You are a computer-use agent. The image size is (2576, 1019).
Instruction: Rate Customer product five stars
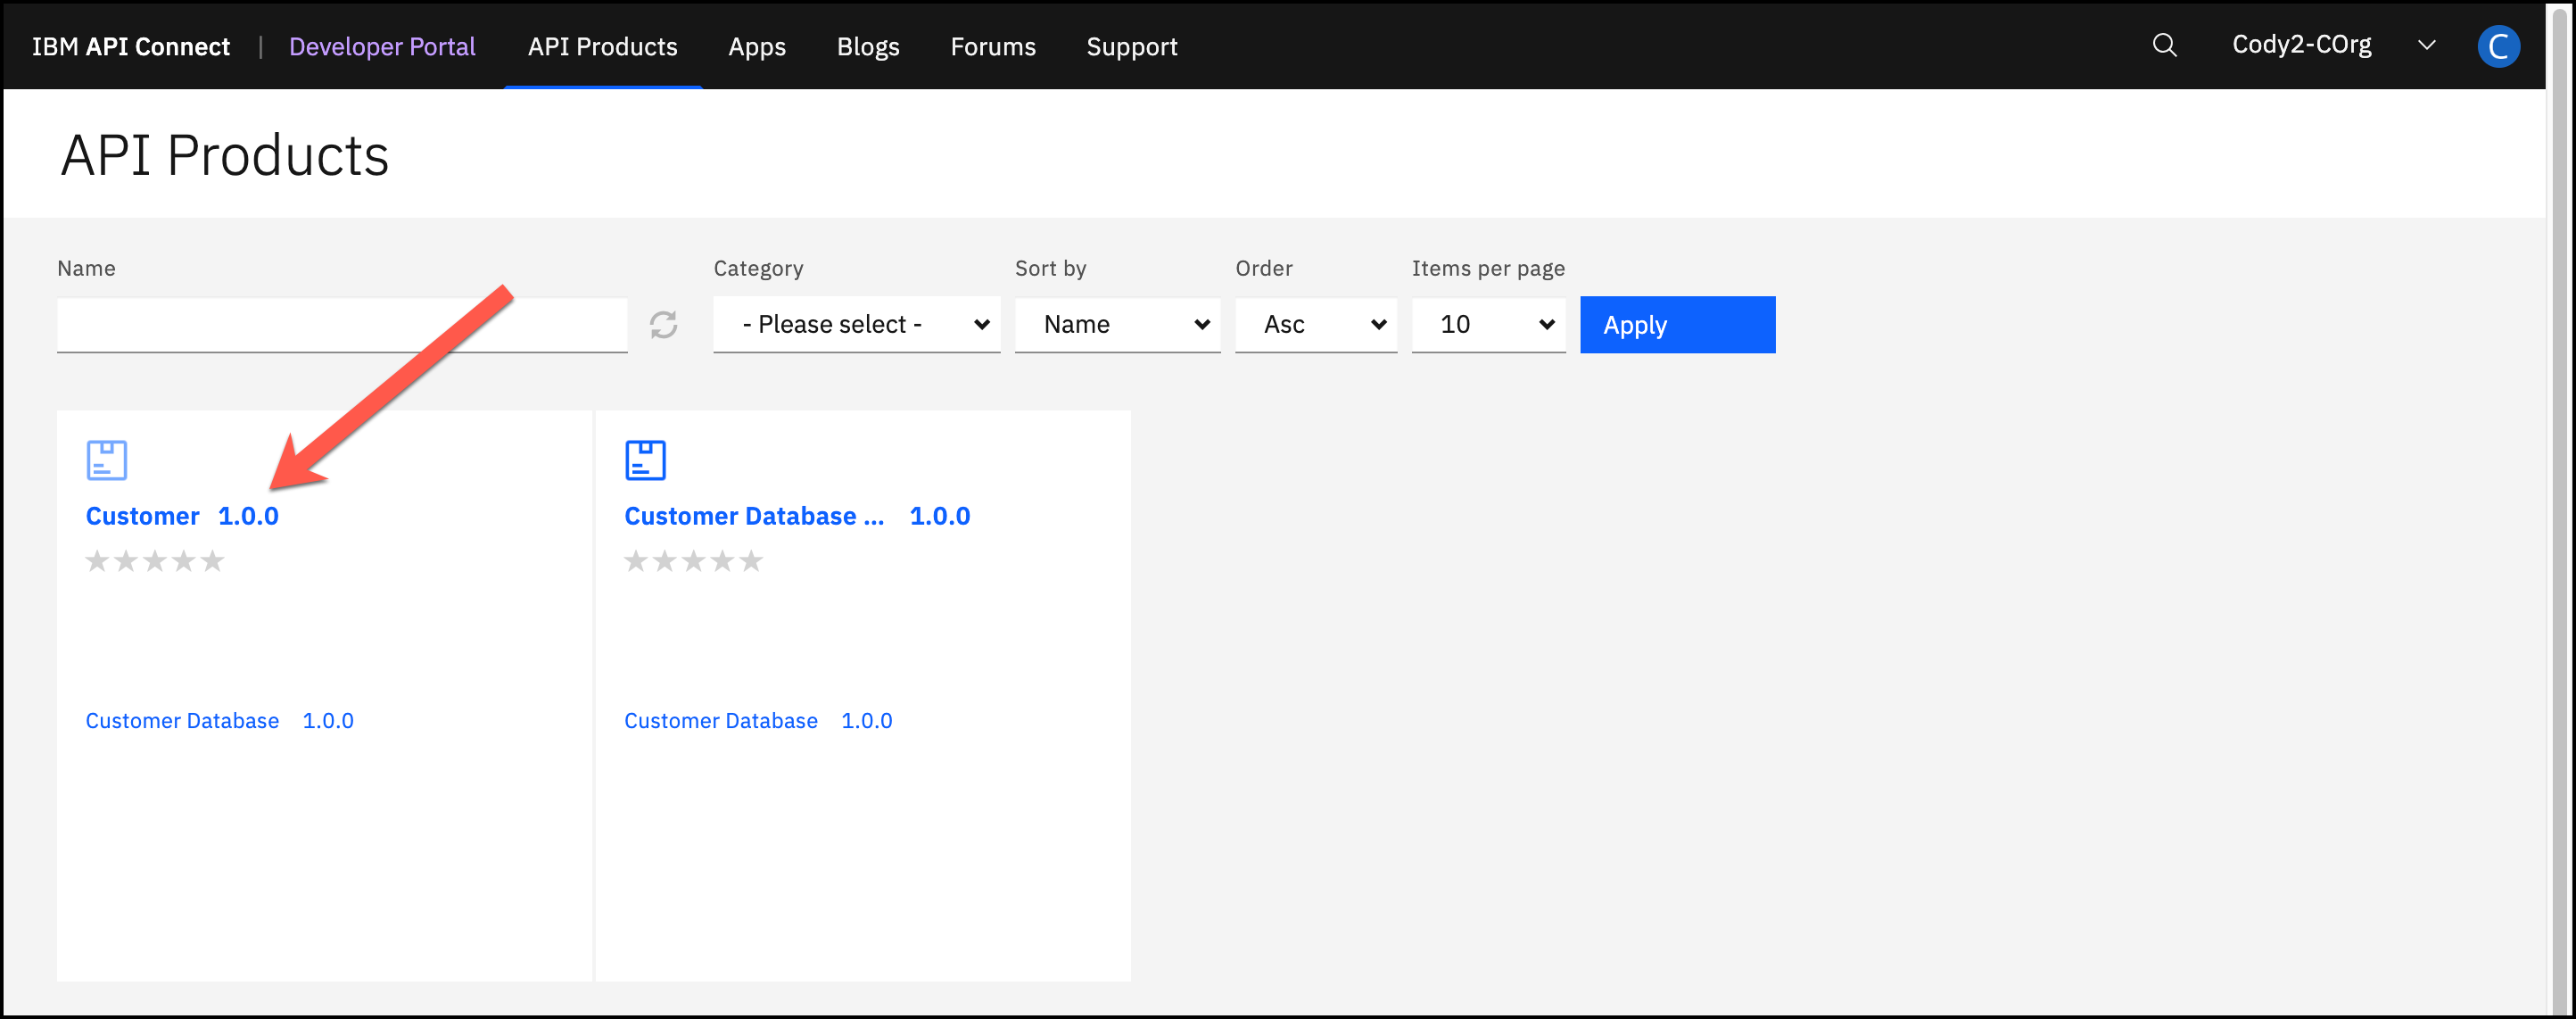212,561
